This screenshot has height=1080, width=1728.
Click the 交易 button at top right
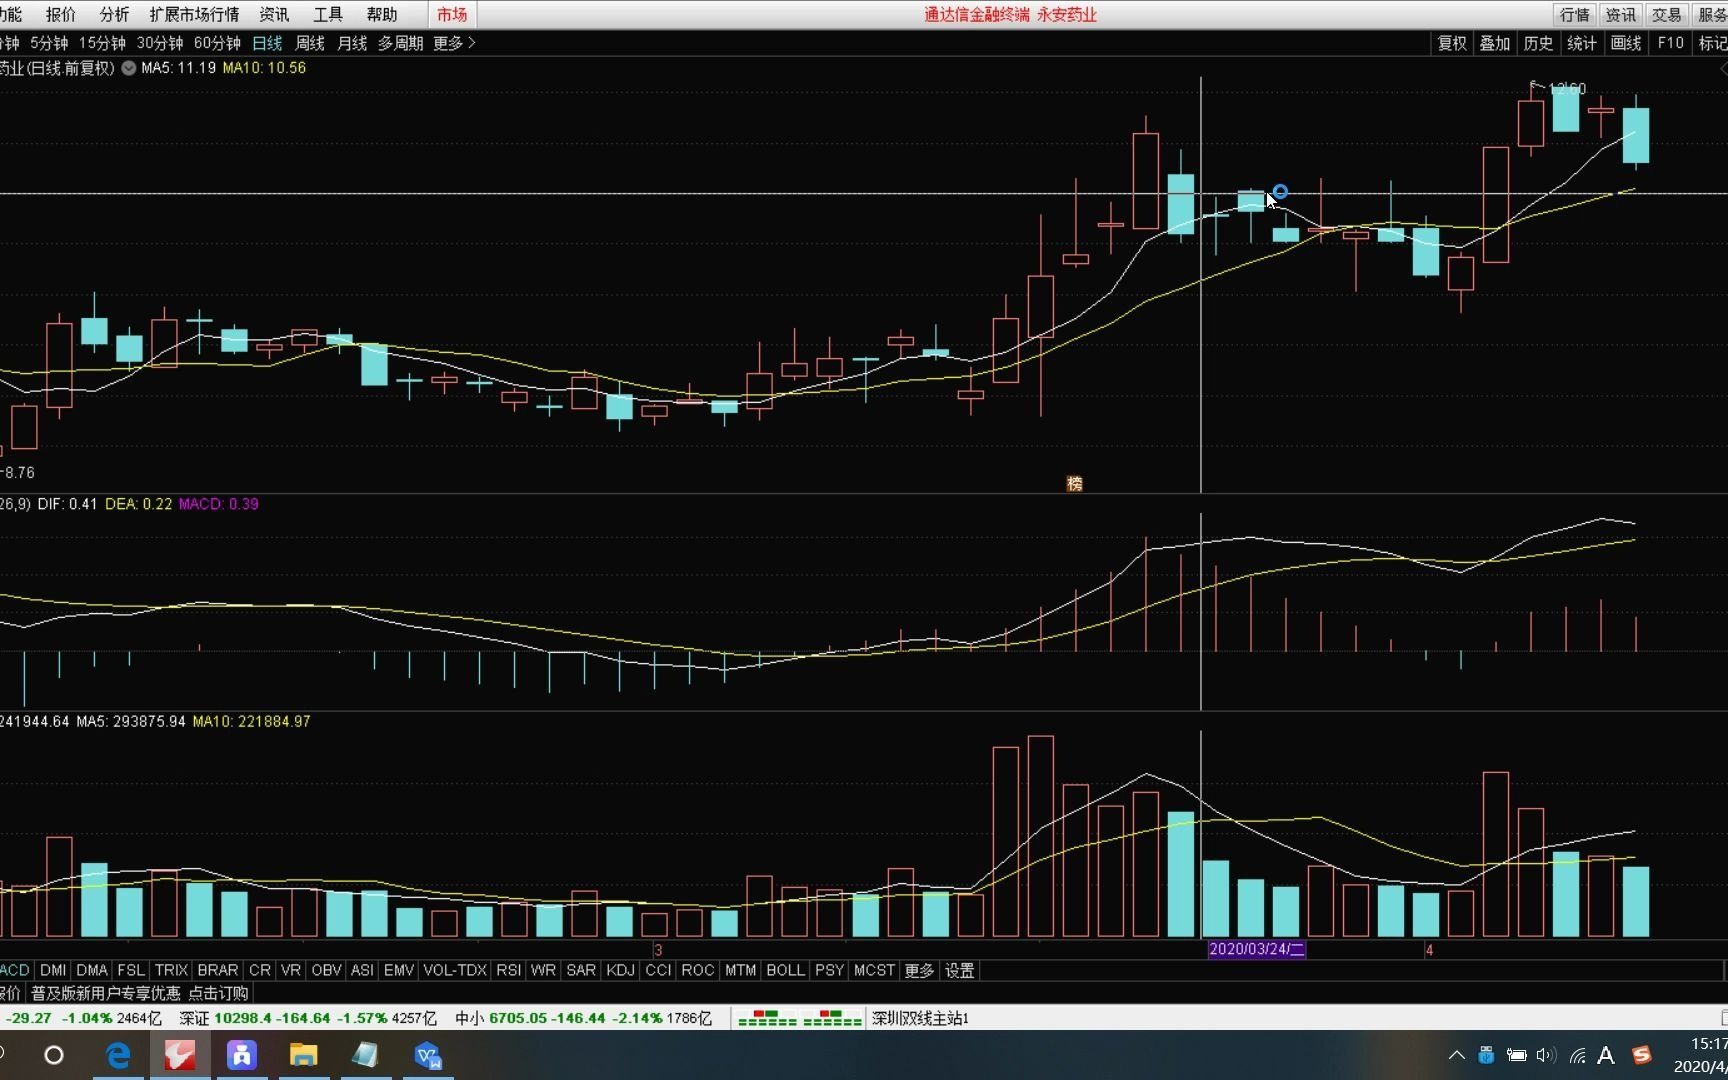click(1667, 14)
